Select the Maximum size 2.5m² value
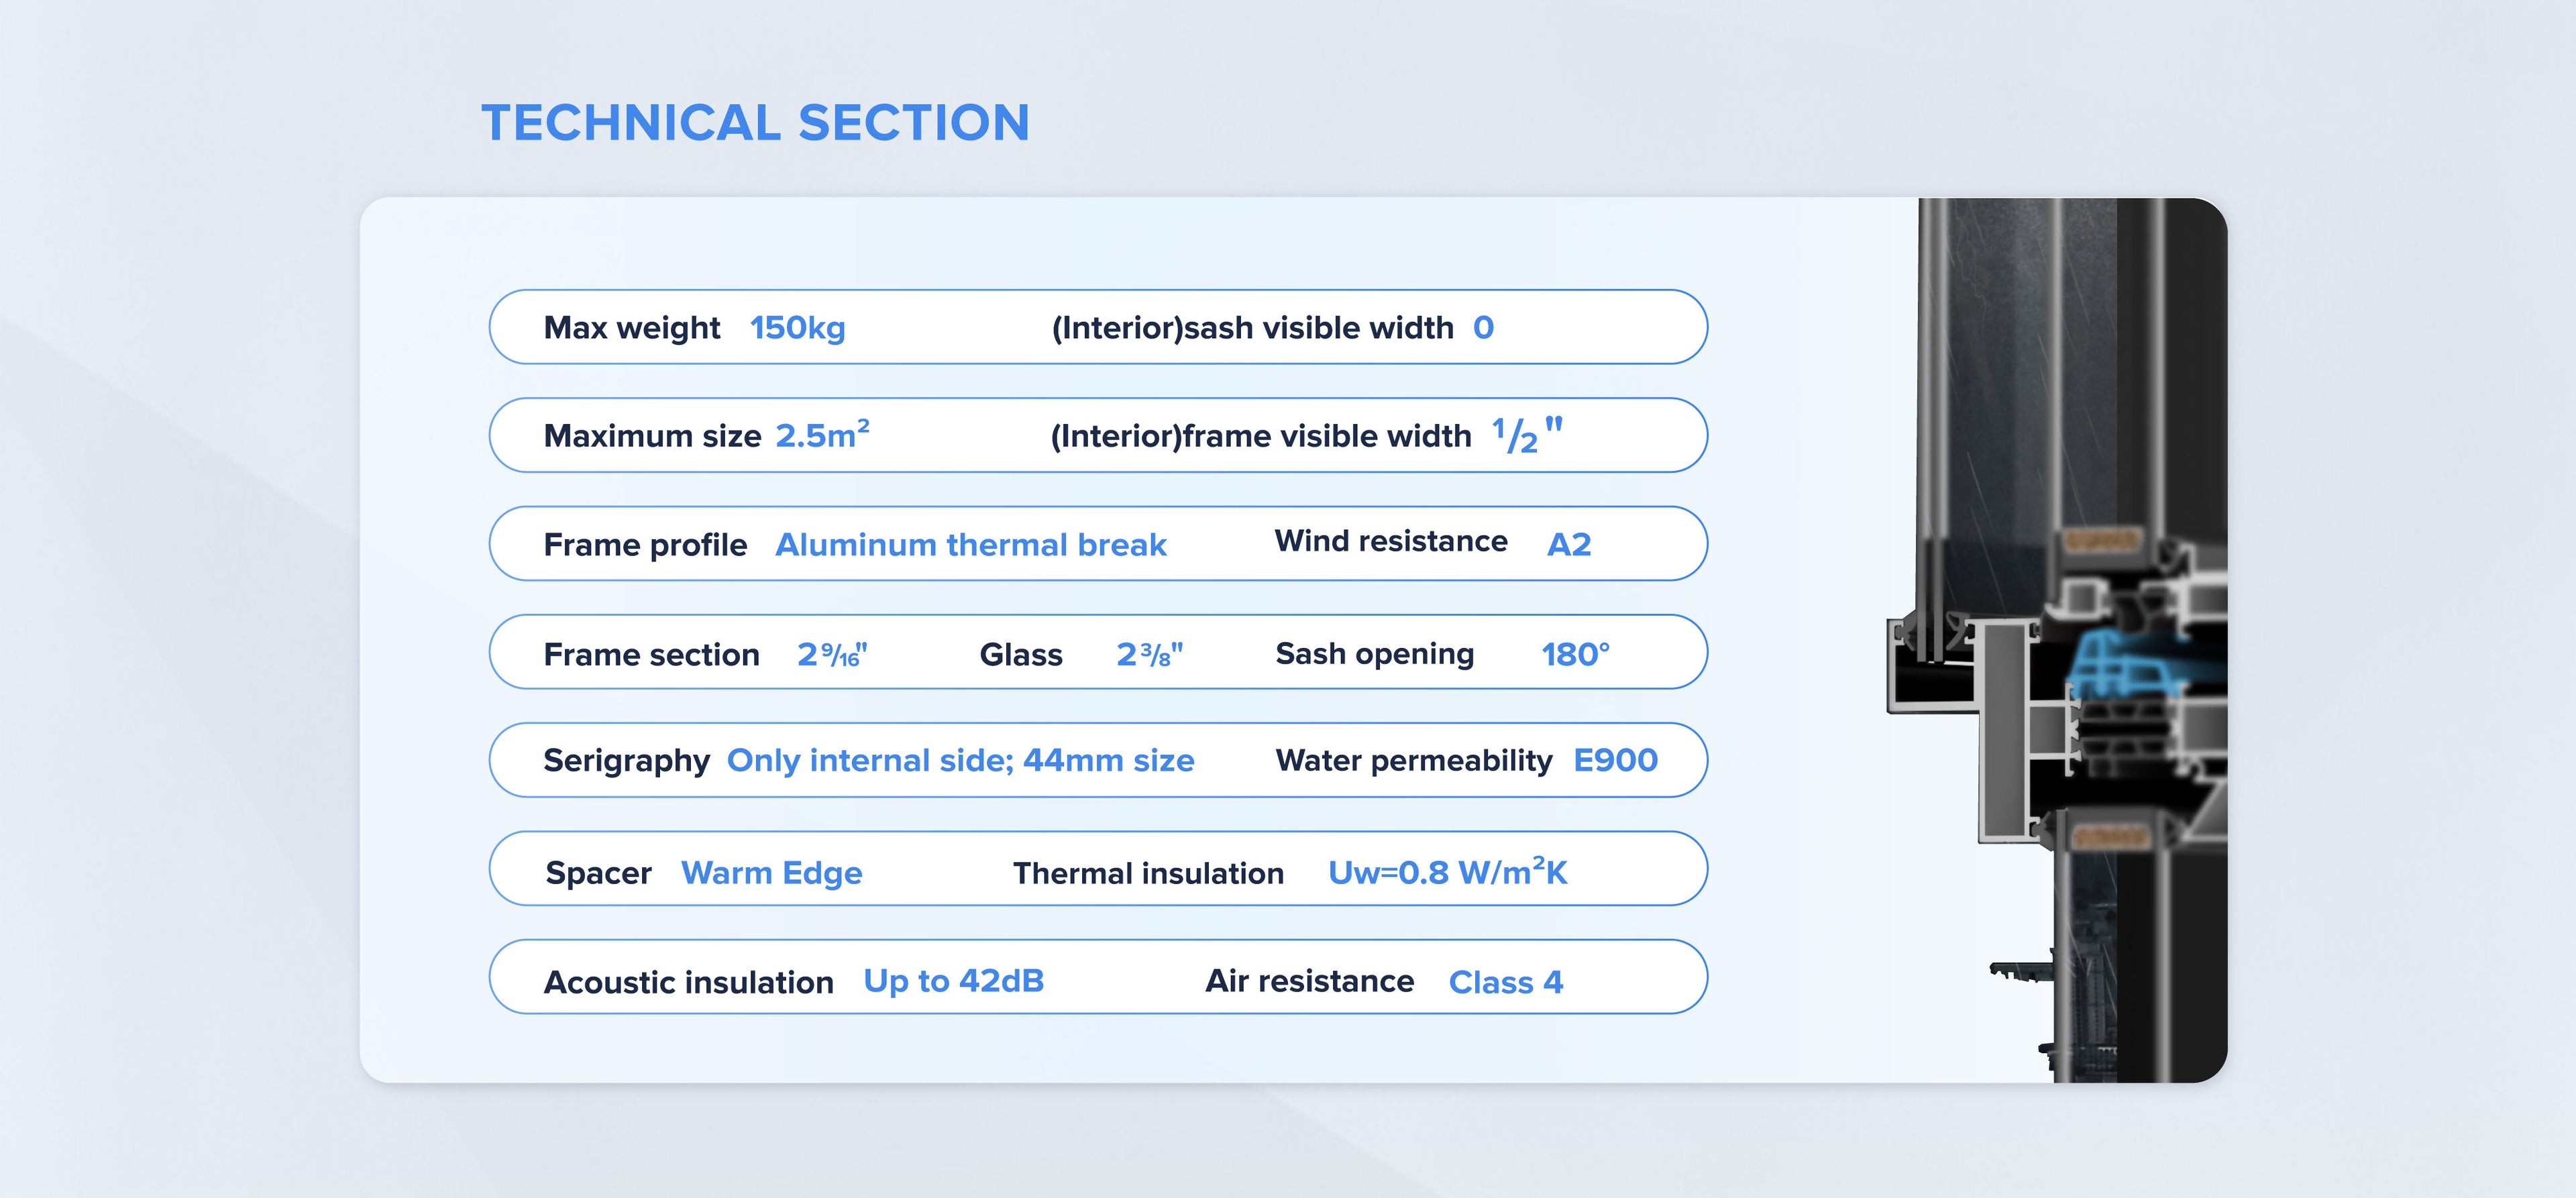 coord(822,436)
